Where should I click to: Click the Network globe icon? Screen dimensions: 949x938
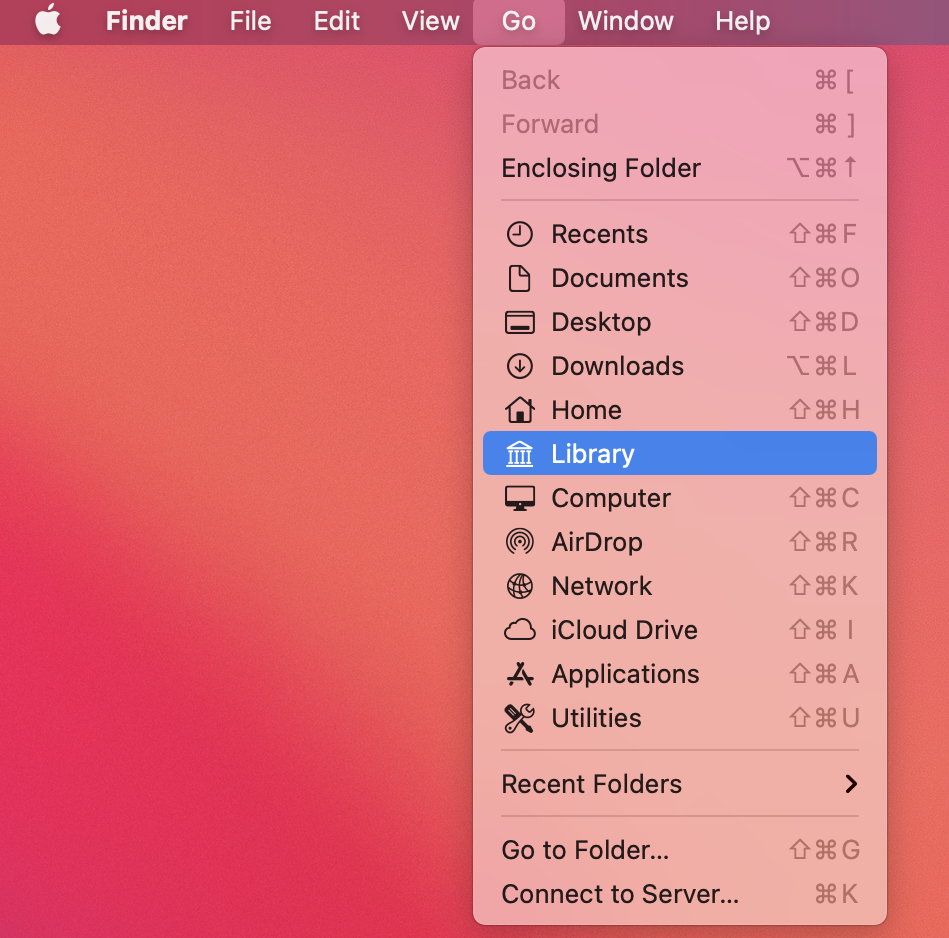[x=519, y=586]
